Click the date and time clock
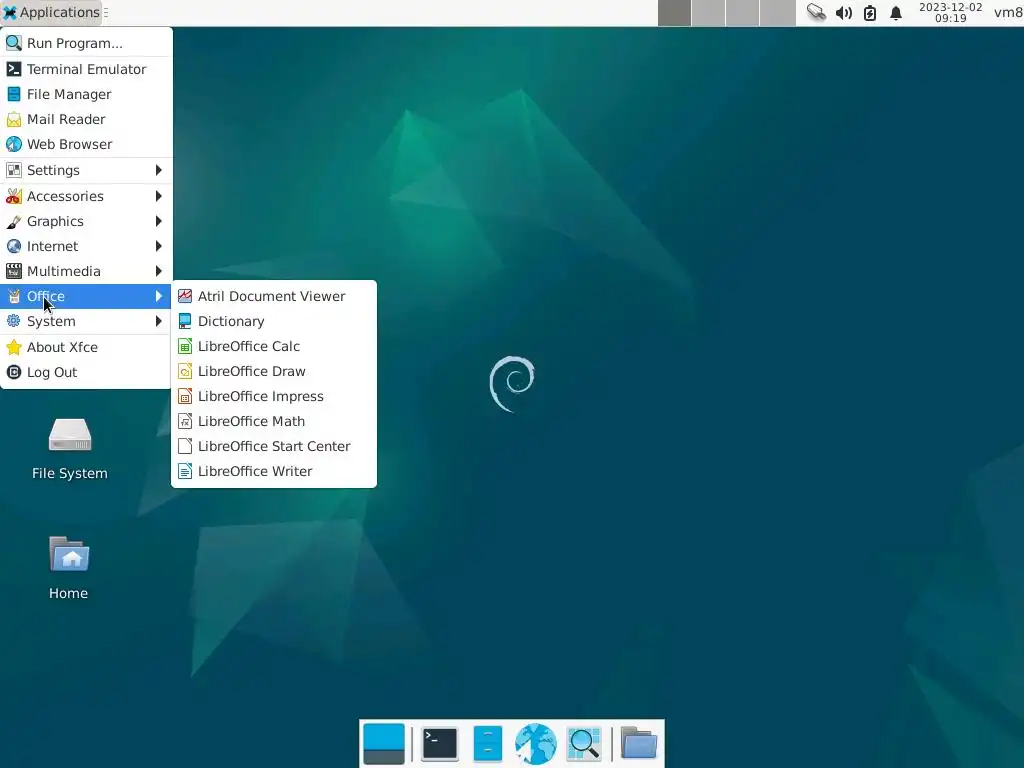Image resolution: width=1024 pixels, height=768 pixels. 950,12
